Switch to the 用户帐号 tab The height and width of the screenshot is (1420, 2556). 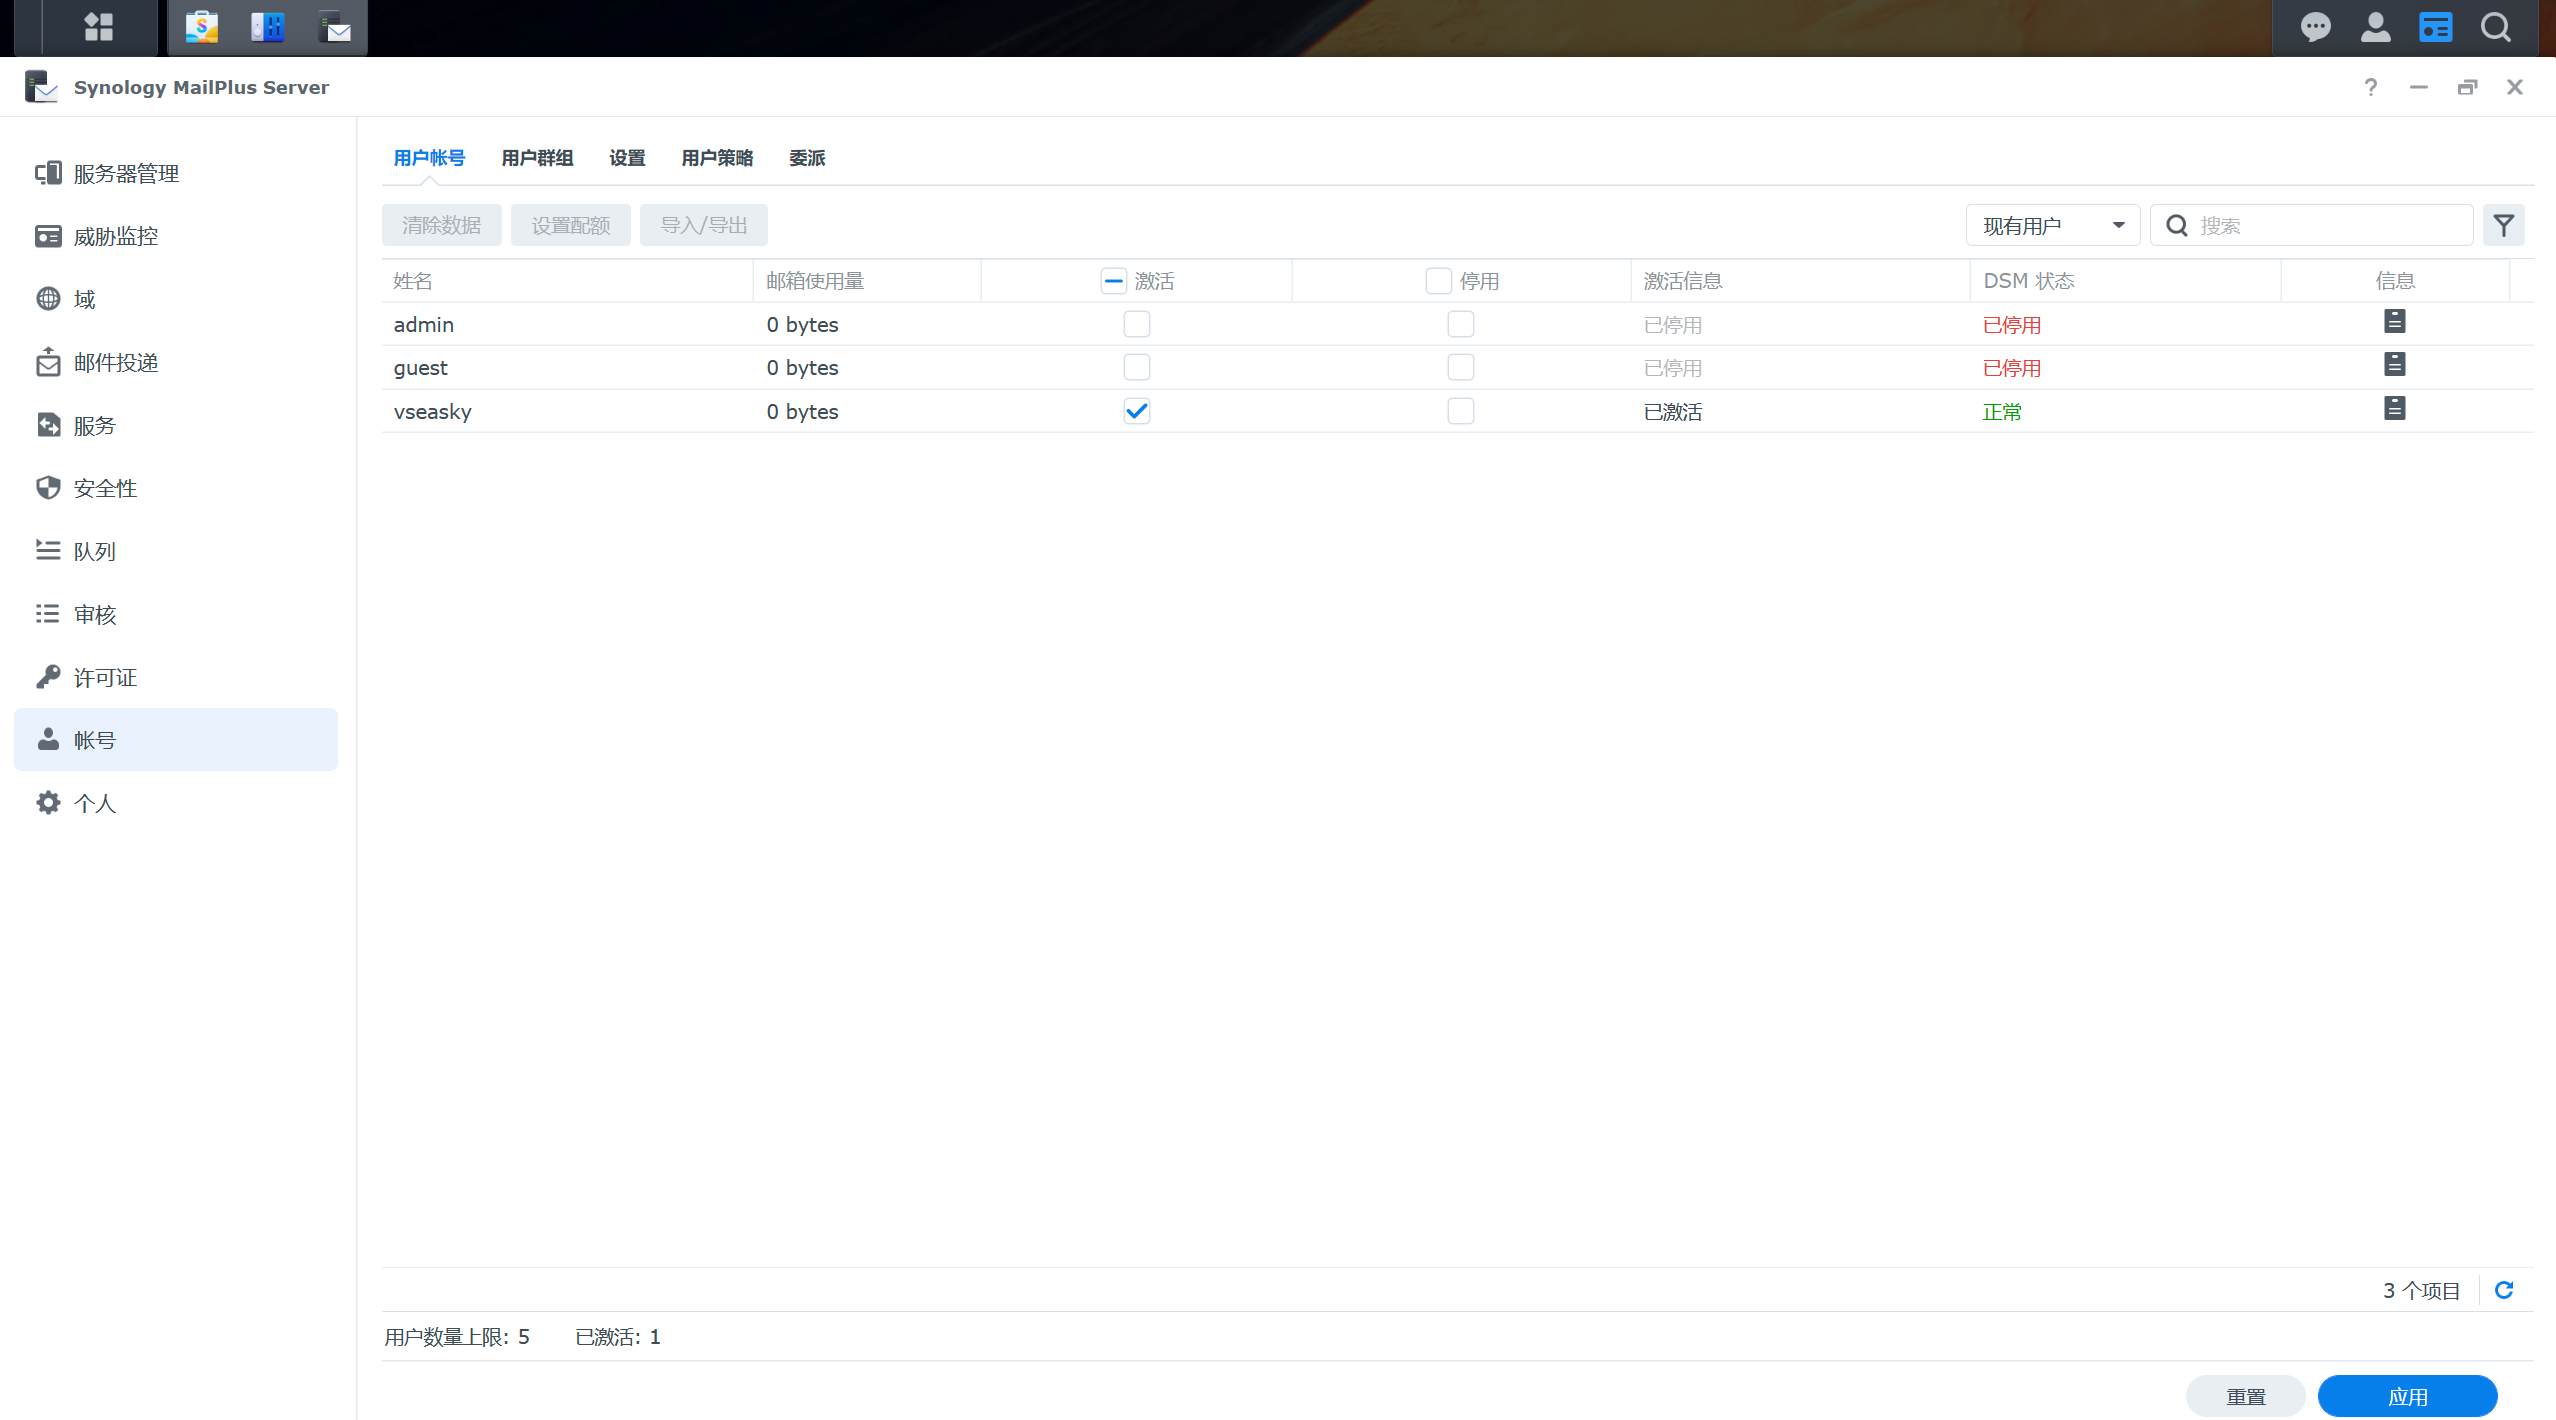pos(429,158)
